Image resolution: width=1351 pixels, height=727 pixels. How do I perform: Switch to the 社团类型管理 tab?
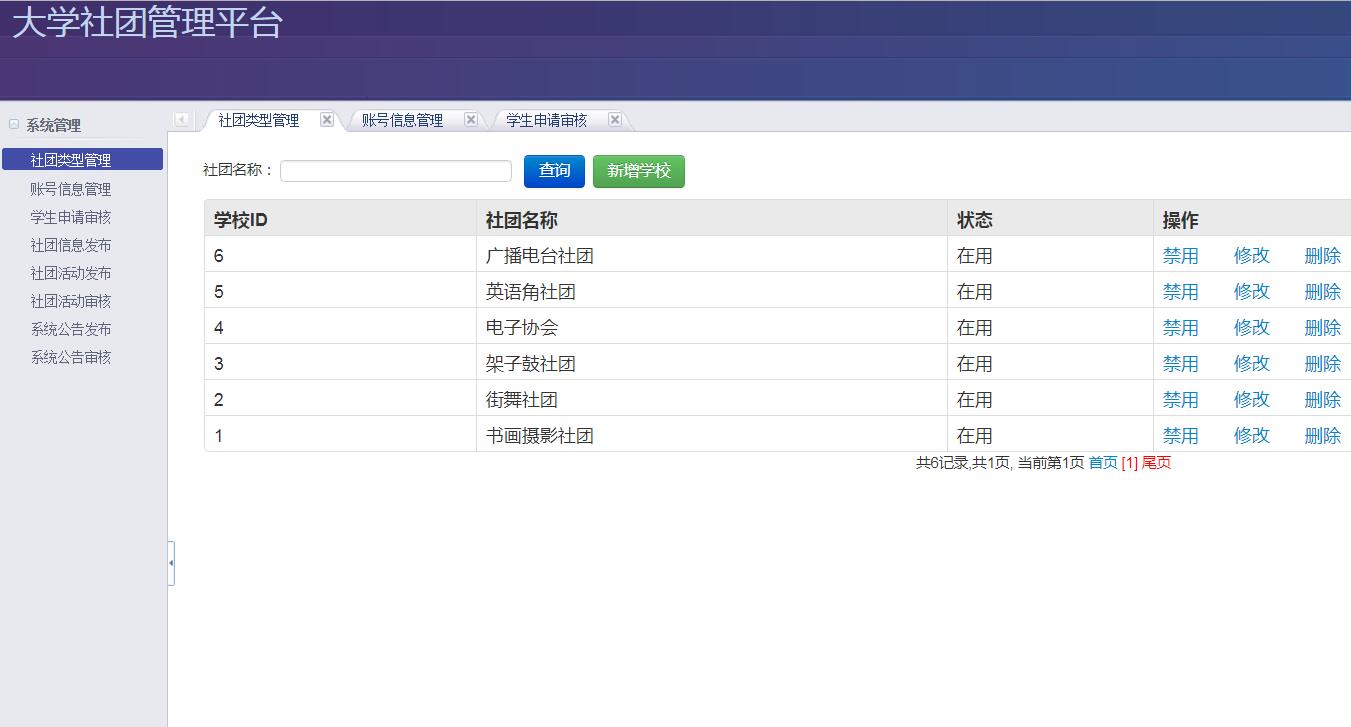click(x=259, y=120)
